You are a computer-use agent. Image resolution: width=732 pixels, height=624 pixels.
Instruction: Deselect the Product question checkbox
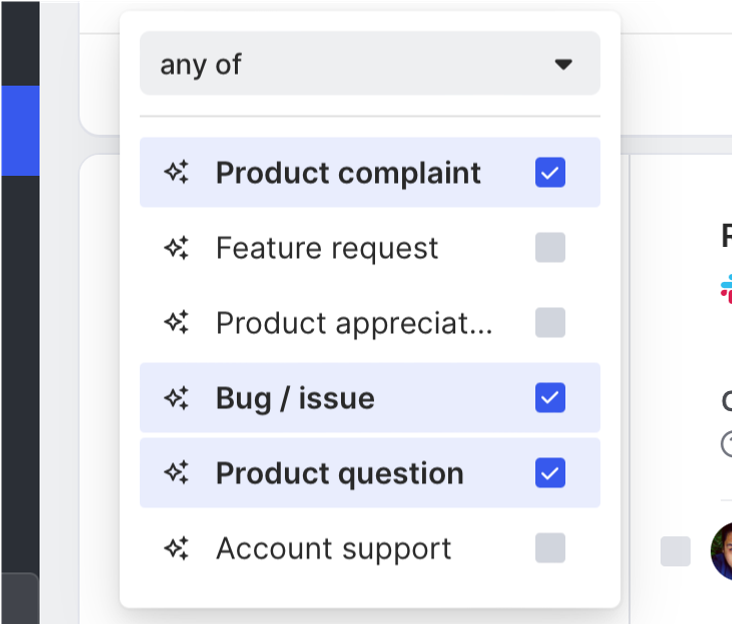click(550, 473)
